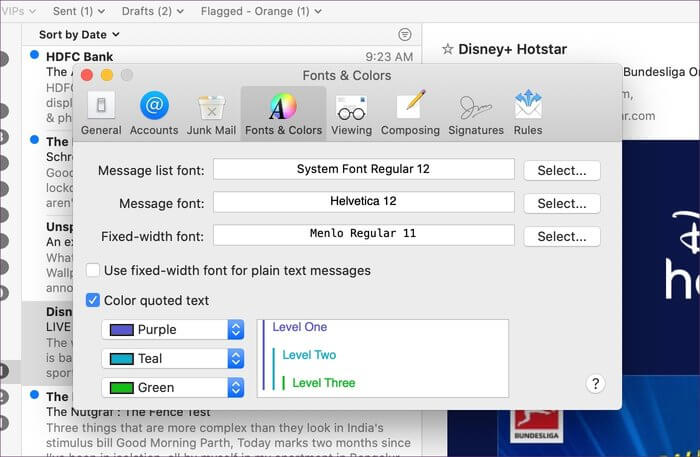The height and width of the screenshot is (457, 700).
Task: Expand the Sort by Date menu
Action: pos(79,34)
